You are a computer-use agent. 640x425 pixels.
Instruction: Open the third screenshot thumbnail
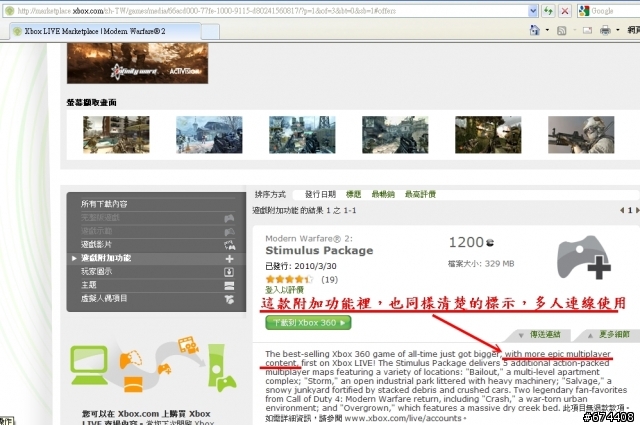(x=302, y=135)
